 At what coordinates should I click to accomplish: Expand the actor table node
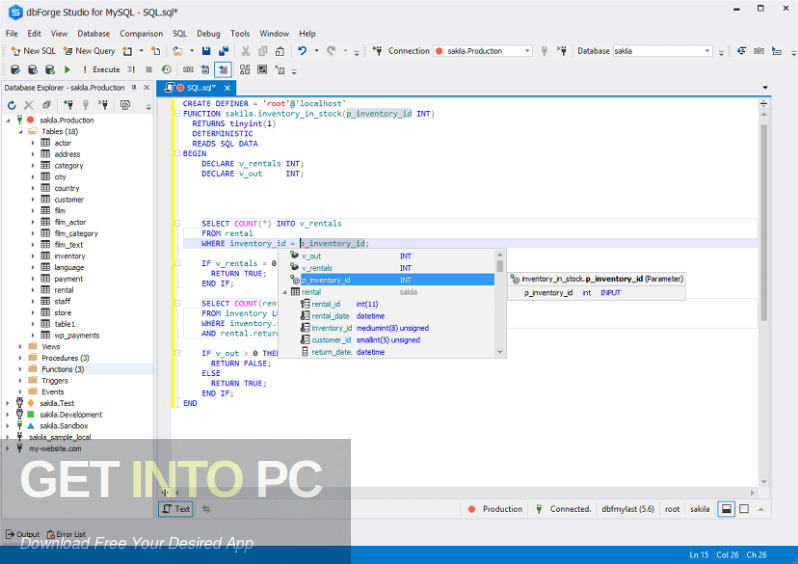(x=33, y=143)
